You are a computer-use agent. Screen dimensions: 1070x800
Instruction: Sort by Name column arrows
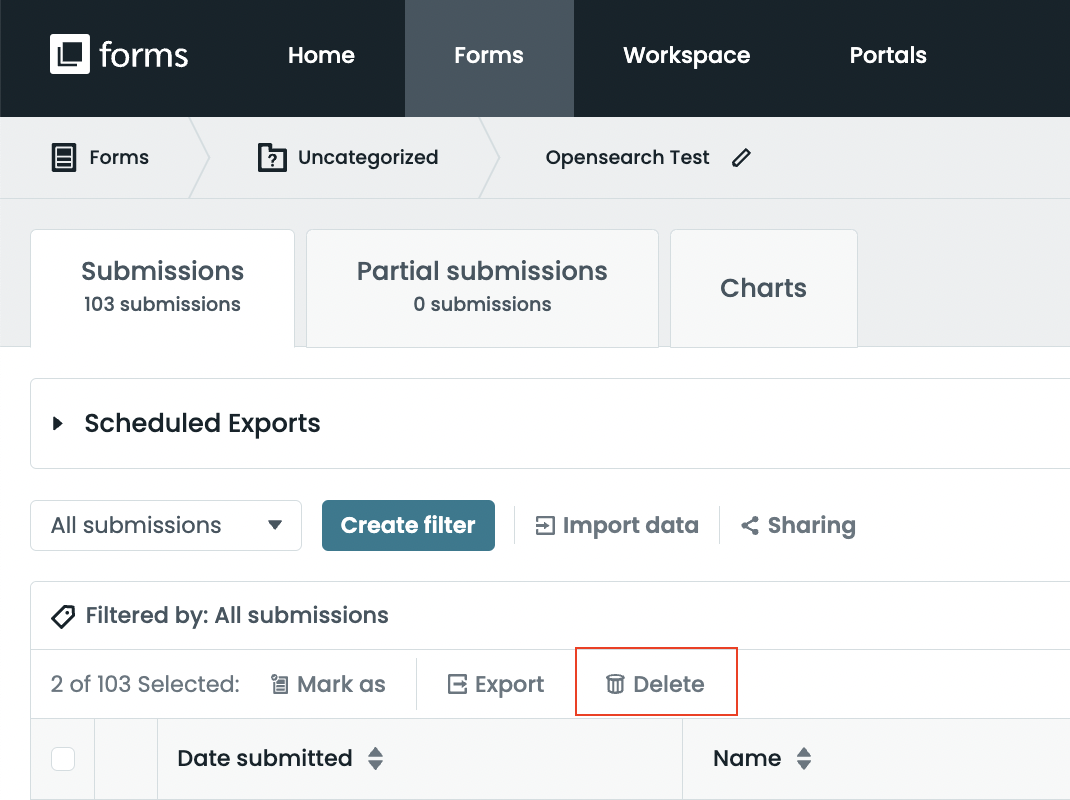pyautogui.click(x=803, y=759)
